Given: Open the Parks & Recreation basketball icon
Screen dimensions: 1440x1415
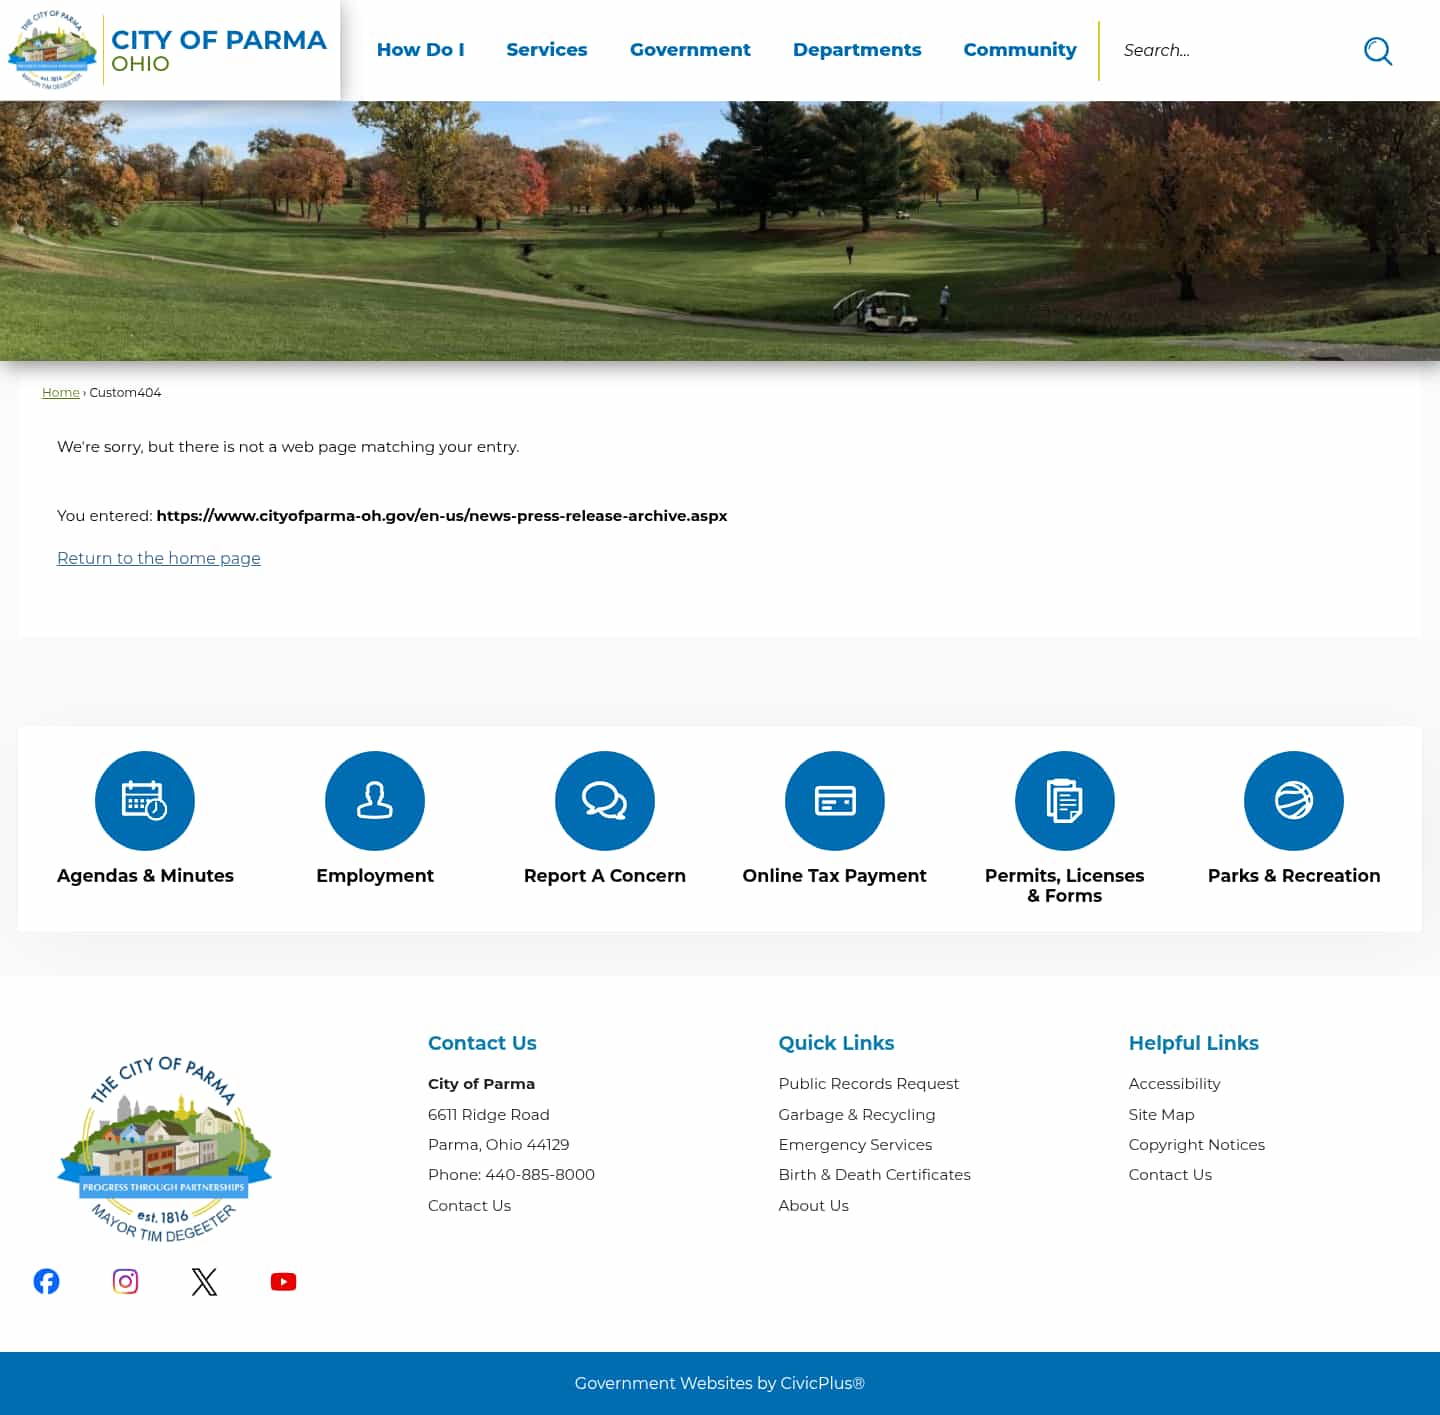Looking at the screenshot, I should click(1294, 800).
